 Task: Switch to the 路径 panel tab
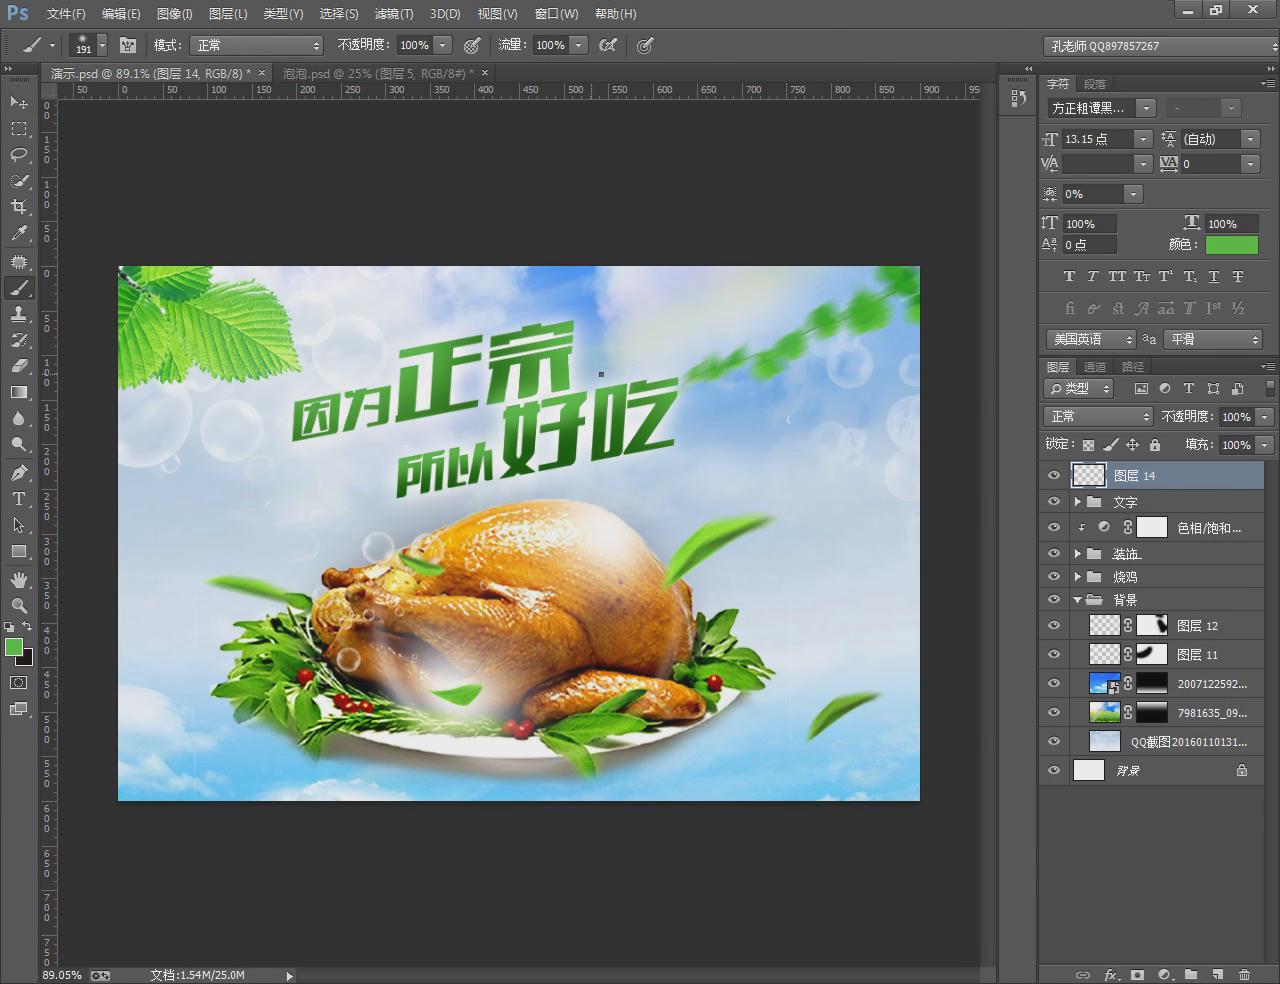pos(1132,367)
